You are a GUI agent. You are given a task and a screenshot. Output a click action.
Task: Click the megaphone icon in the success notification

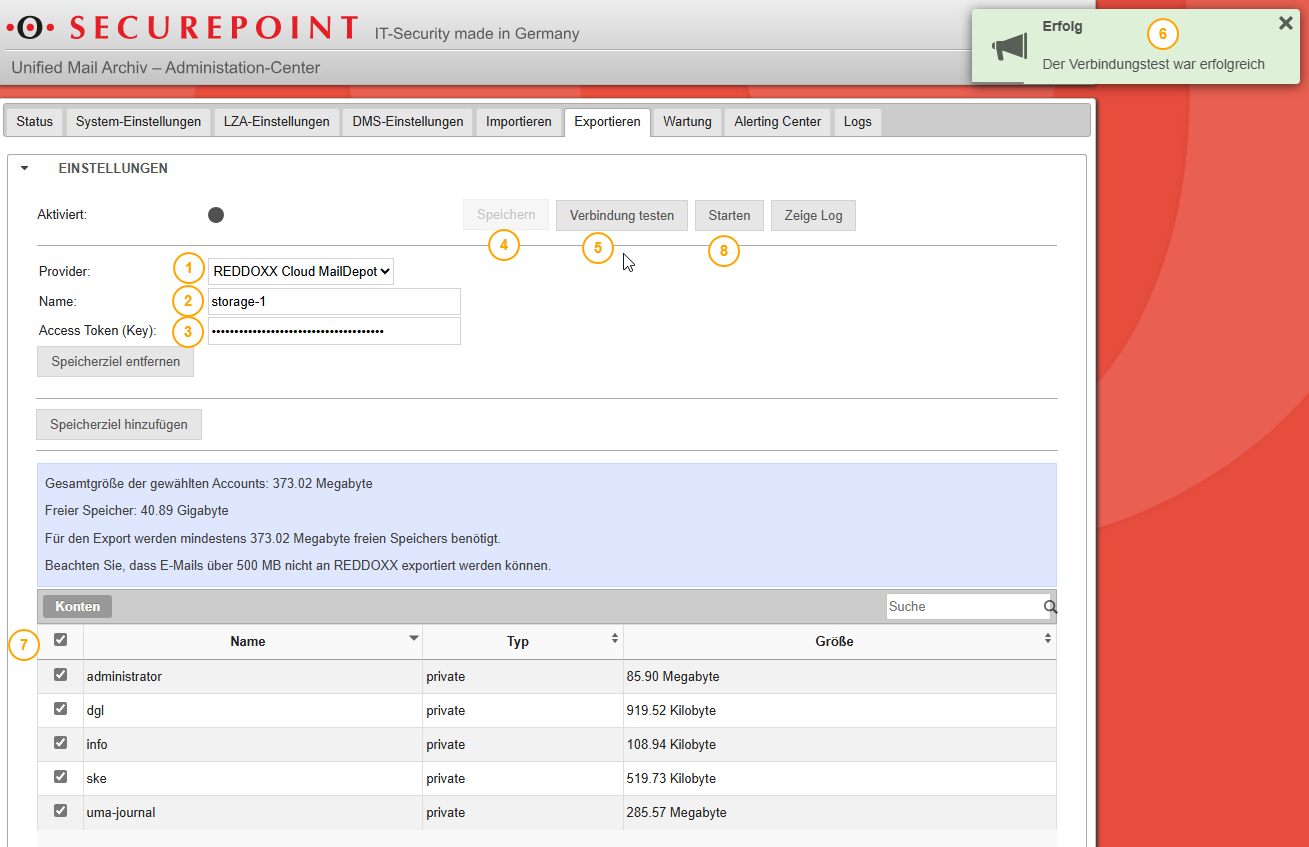pyautogui.click(x=1009, y=45)
